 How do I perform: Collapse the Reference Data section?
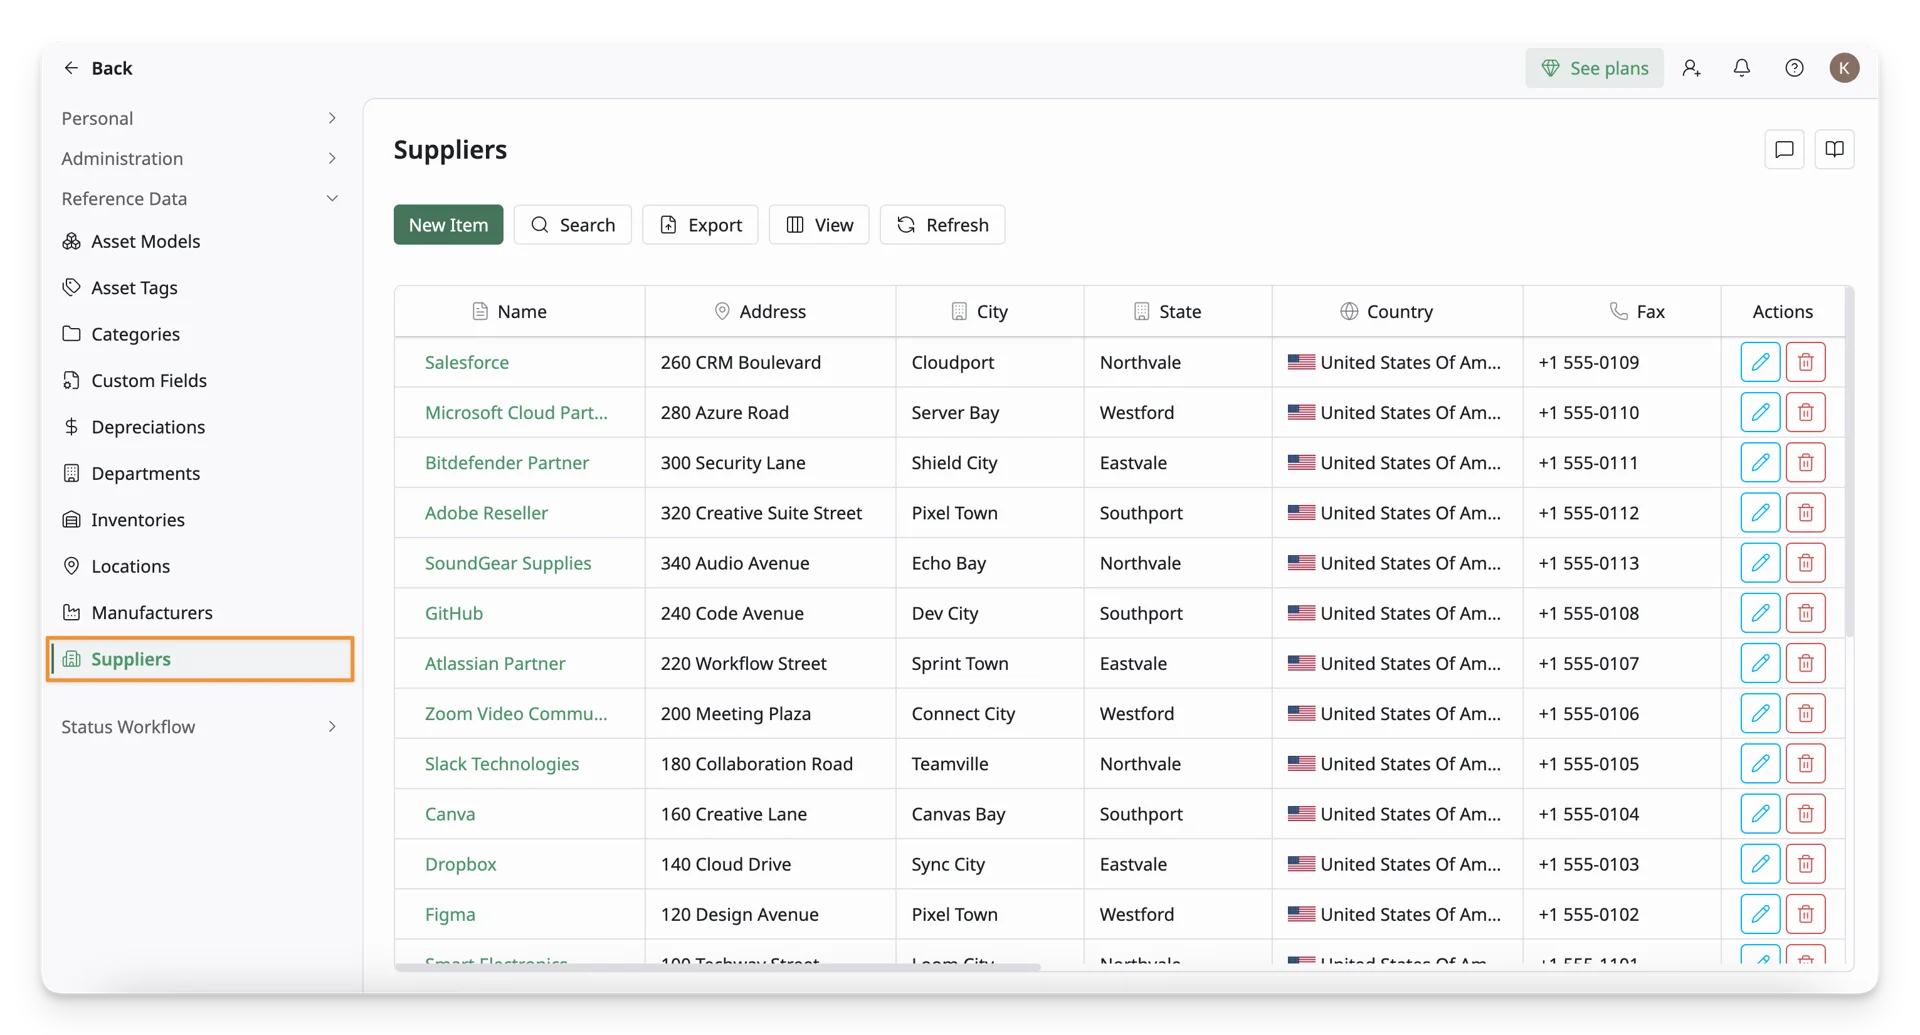(200, 198)
